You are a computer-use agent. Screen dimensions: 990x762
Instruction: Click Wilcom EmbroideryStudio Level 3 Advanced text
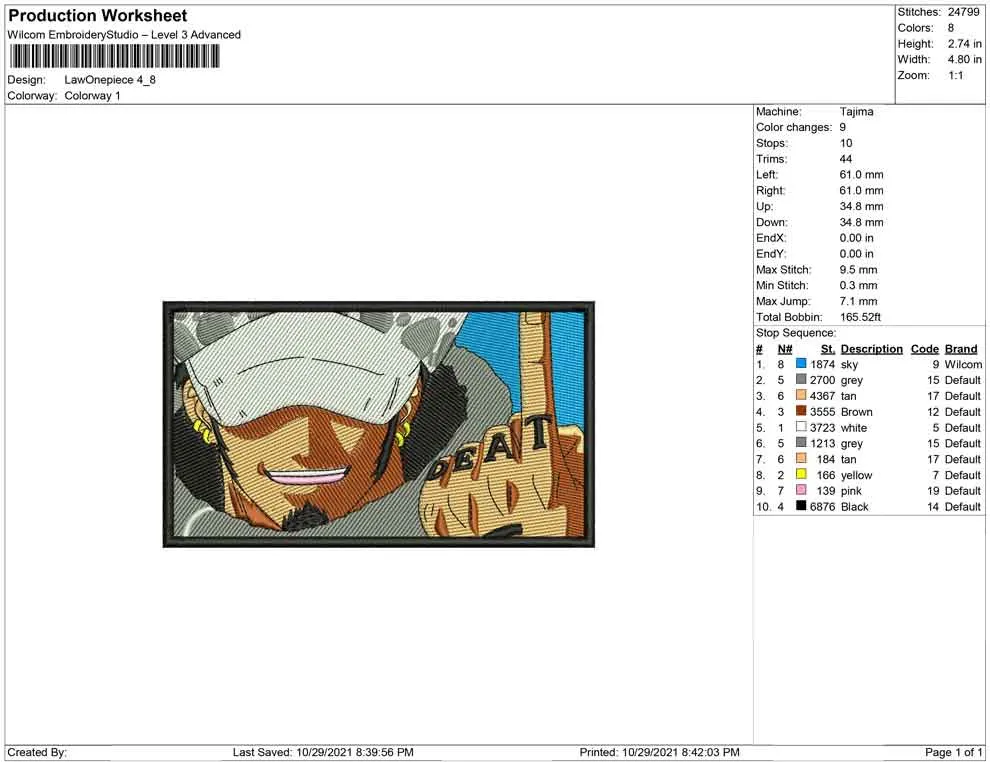[x=124, y=35]
